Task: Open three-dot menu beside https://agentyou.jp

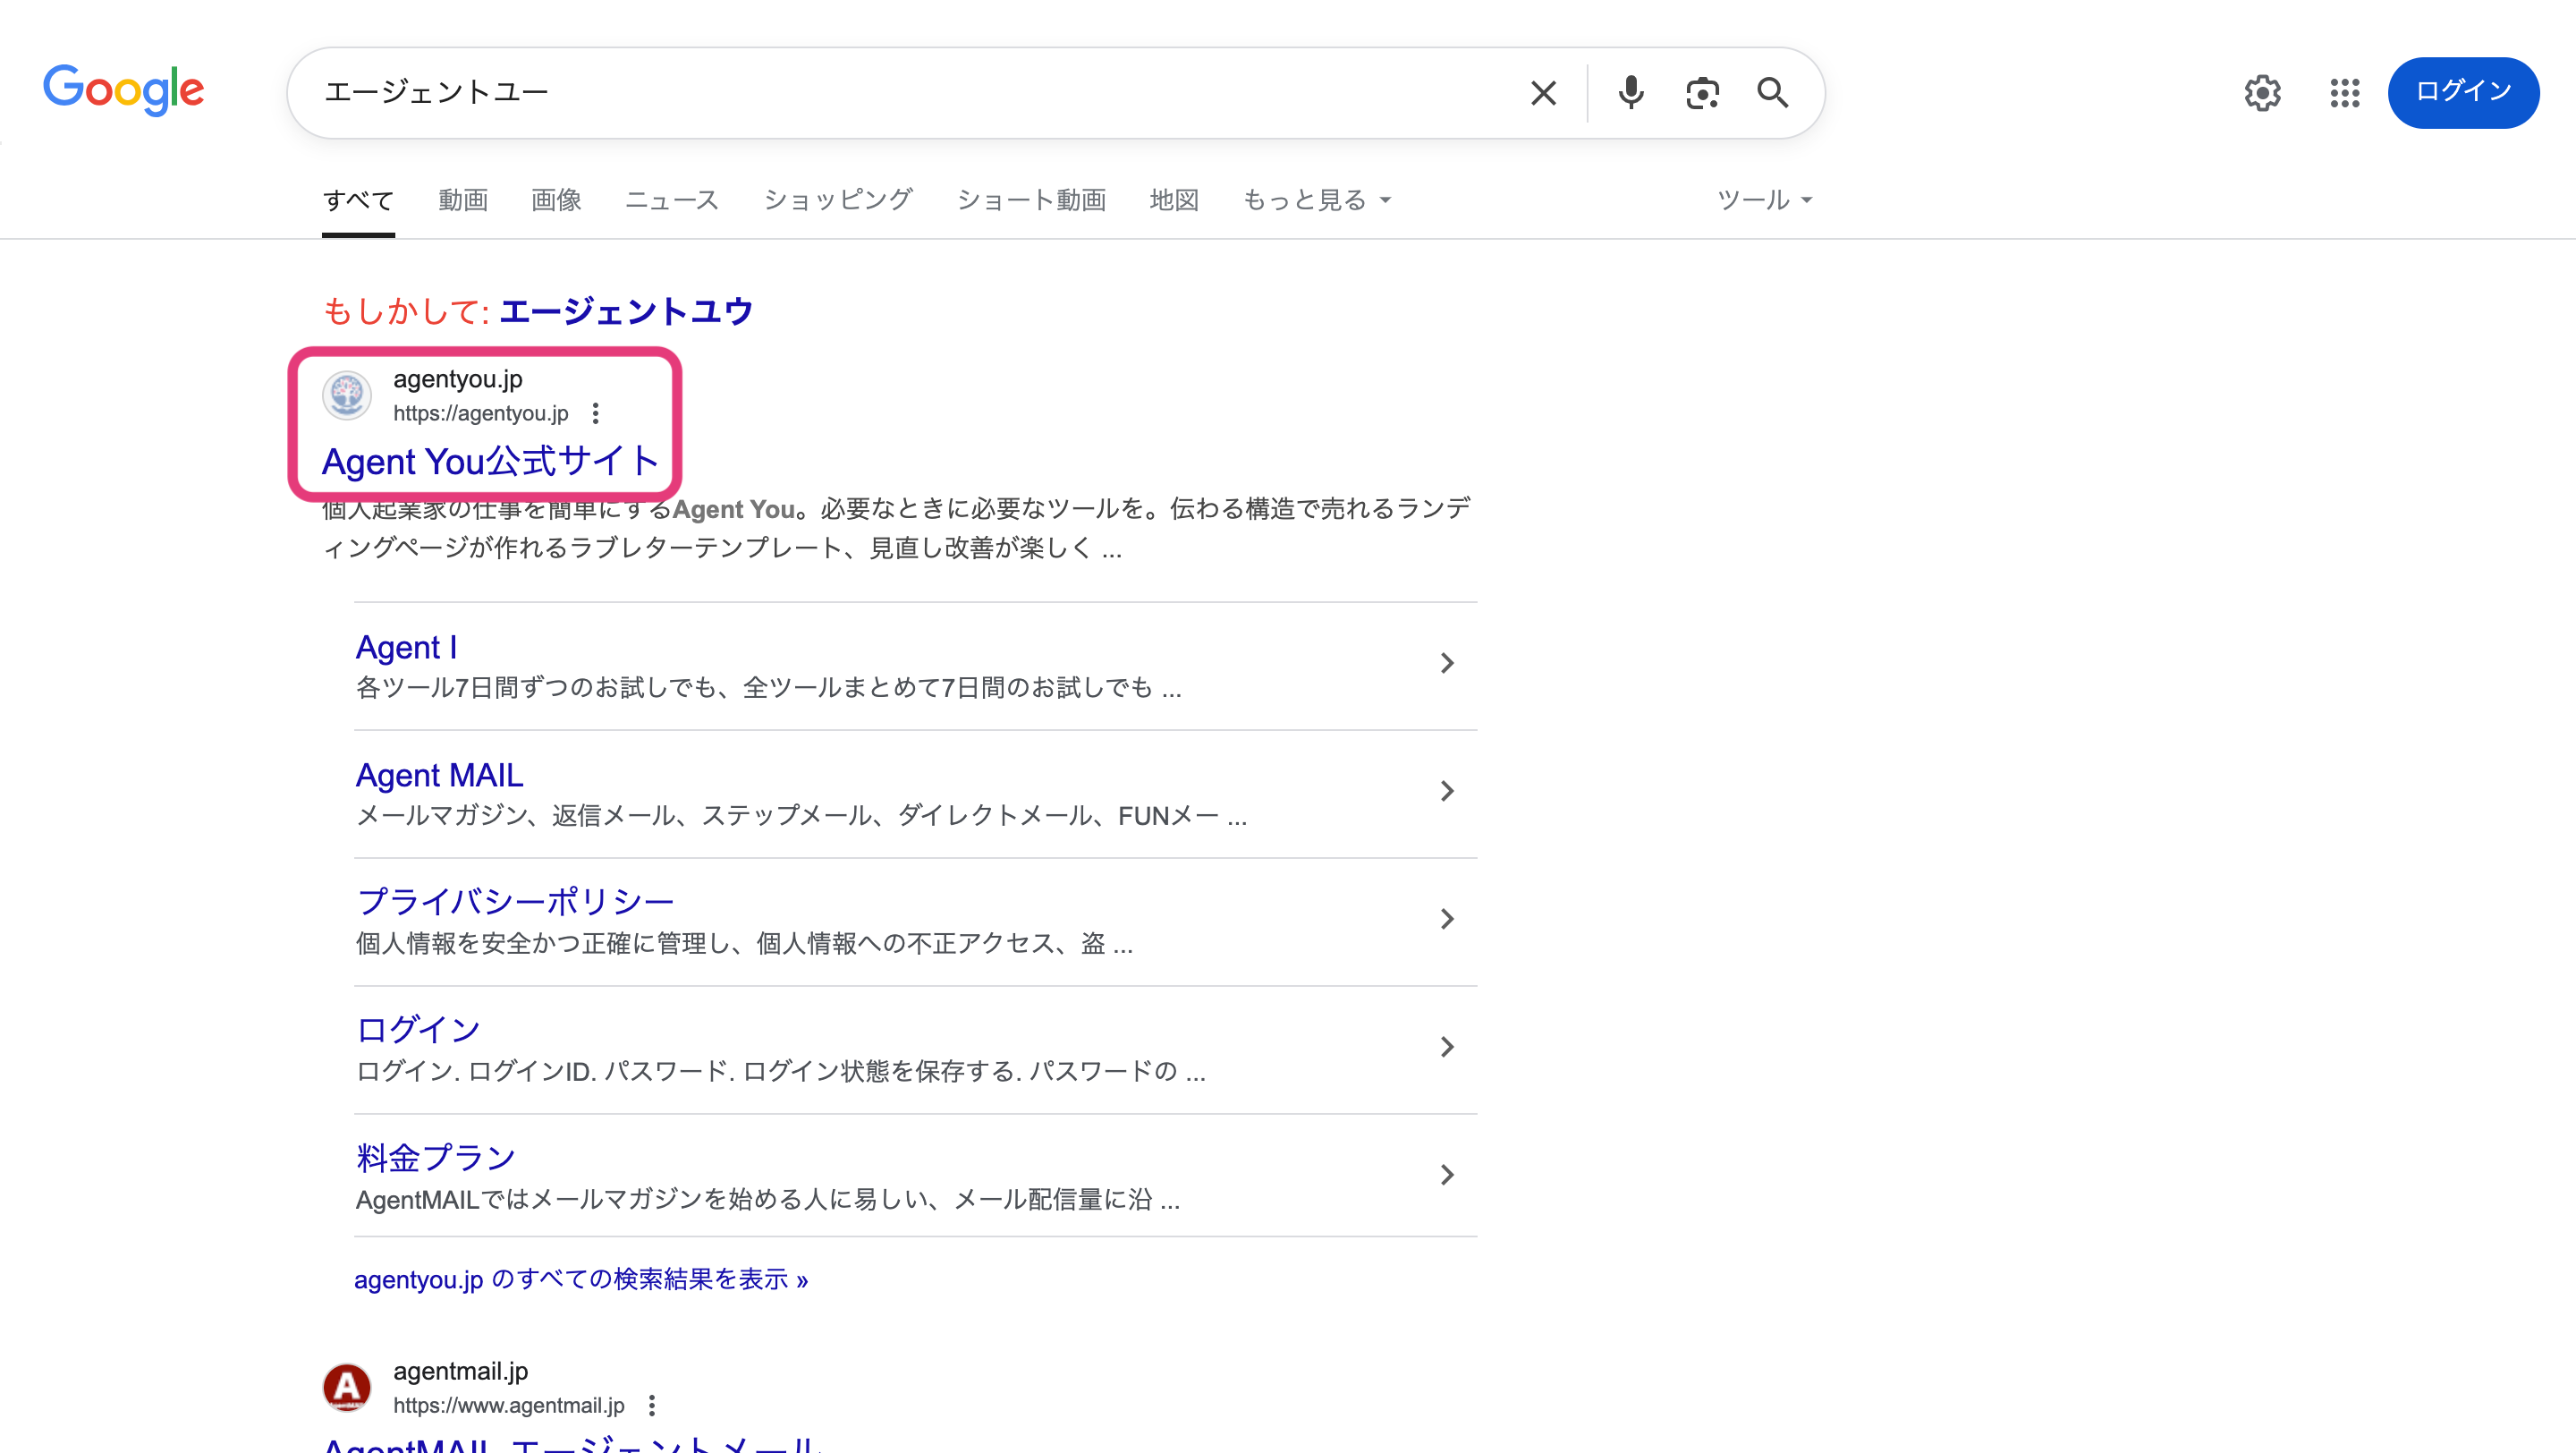Action: [x=595, y=413]
